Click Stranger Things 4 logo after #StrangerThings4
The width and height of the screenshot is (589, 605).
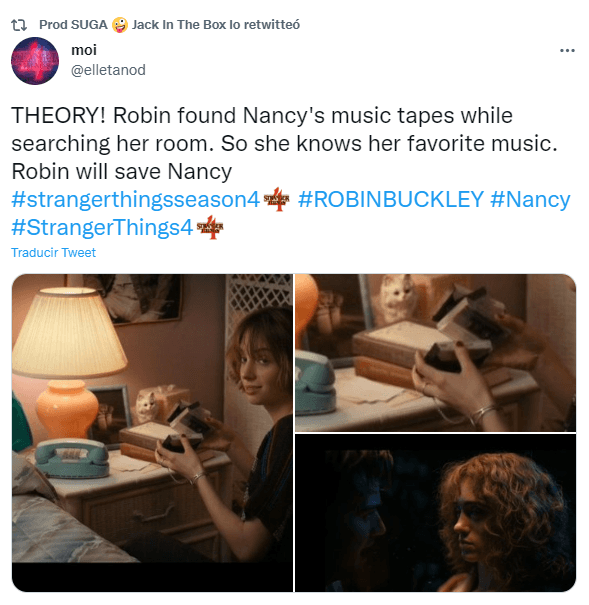click(x=210, y=227)
